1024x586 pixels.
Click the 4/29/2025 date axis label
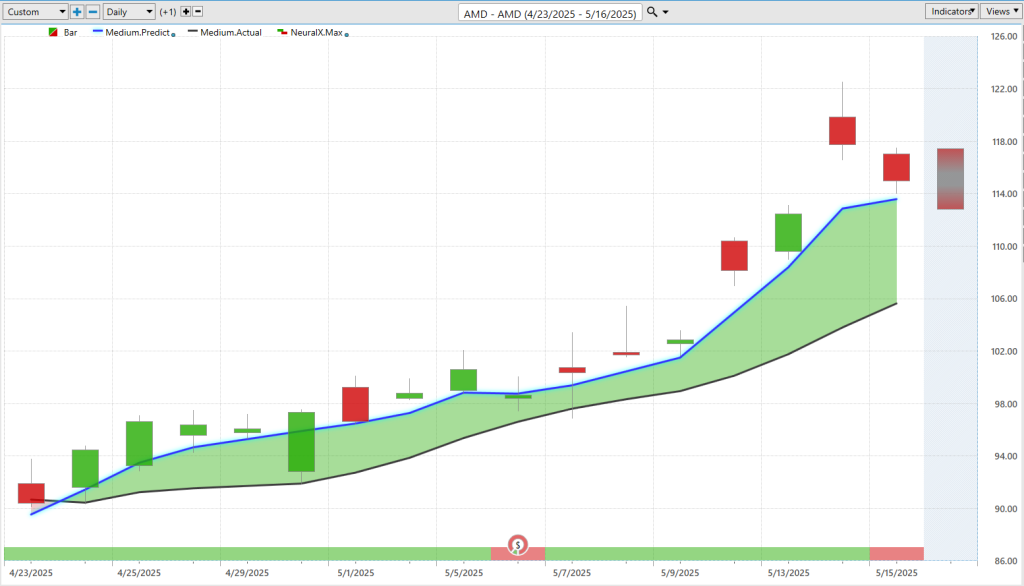click(247, 573)
